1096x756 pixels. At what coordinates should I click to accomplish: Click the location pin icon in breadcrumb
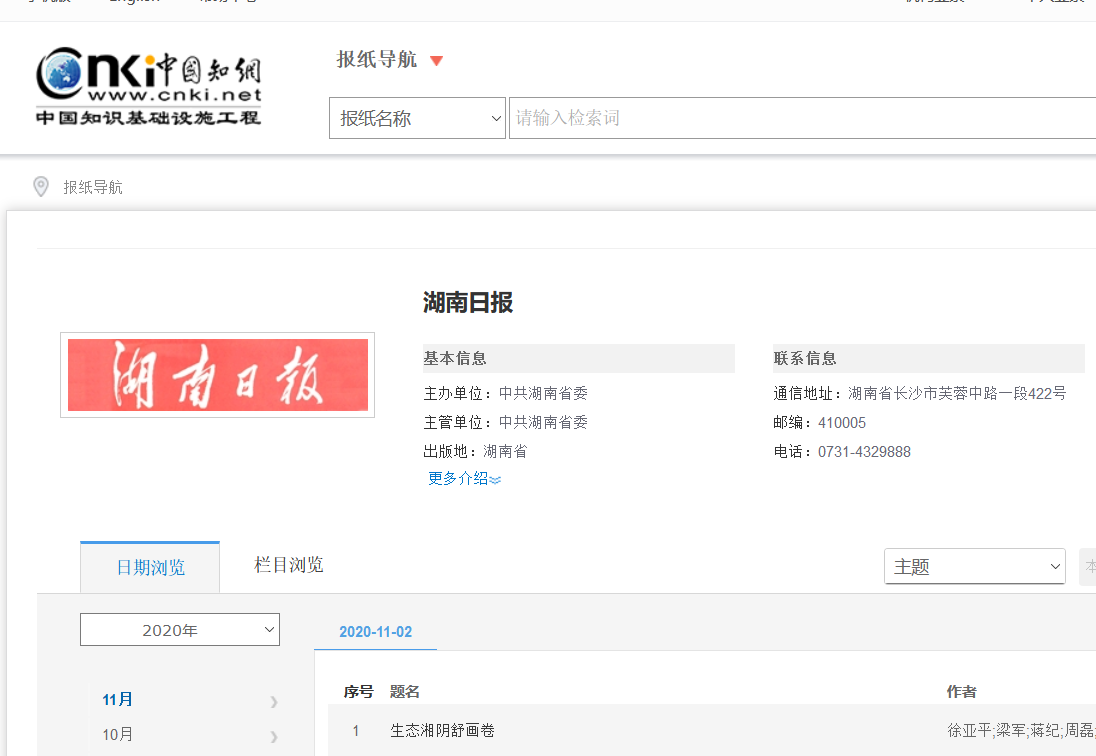coord(41,187)
